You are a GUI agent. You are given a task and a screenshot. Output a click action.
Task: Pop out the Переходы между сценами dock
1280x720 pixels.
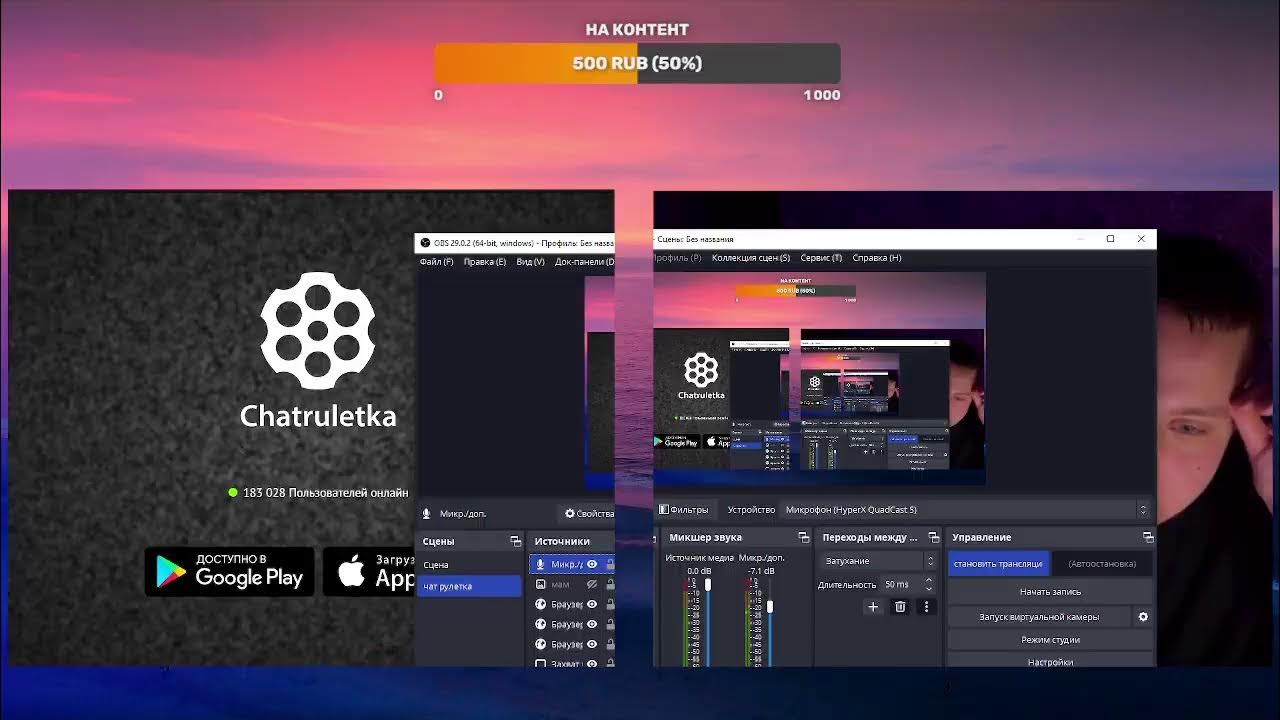(934, 538)
